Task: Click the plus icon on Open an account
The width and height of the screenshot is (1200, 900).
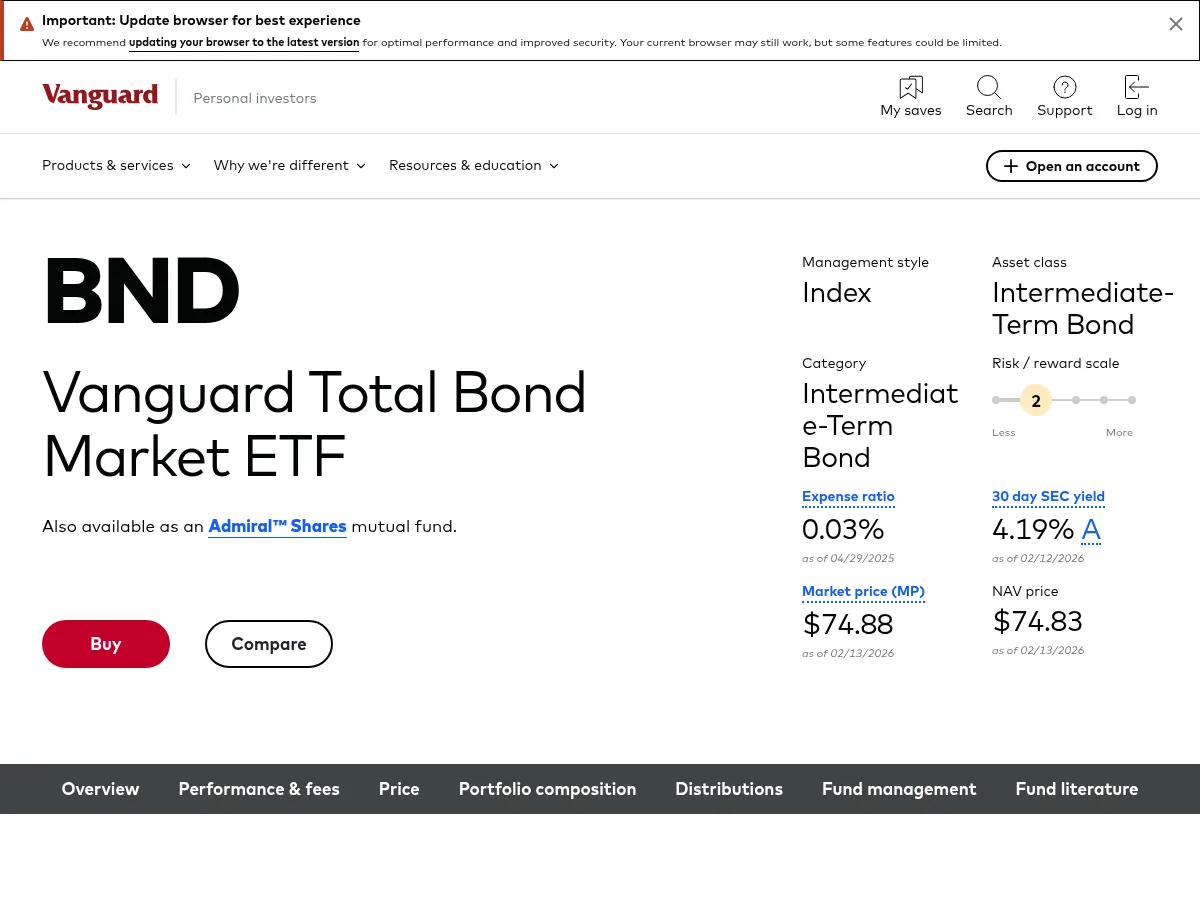Action: tap(1011, 166)
